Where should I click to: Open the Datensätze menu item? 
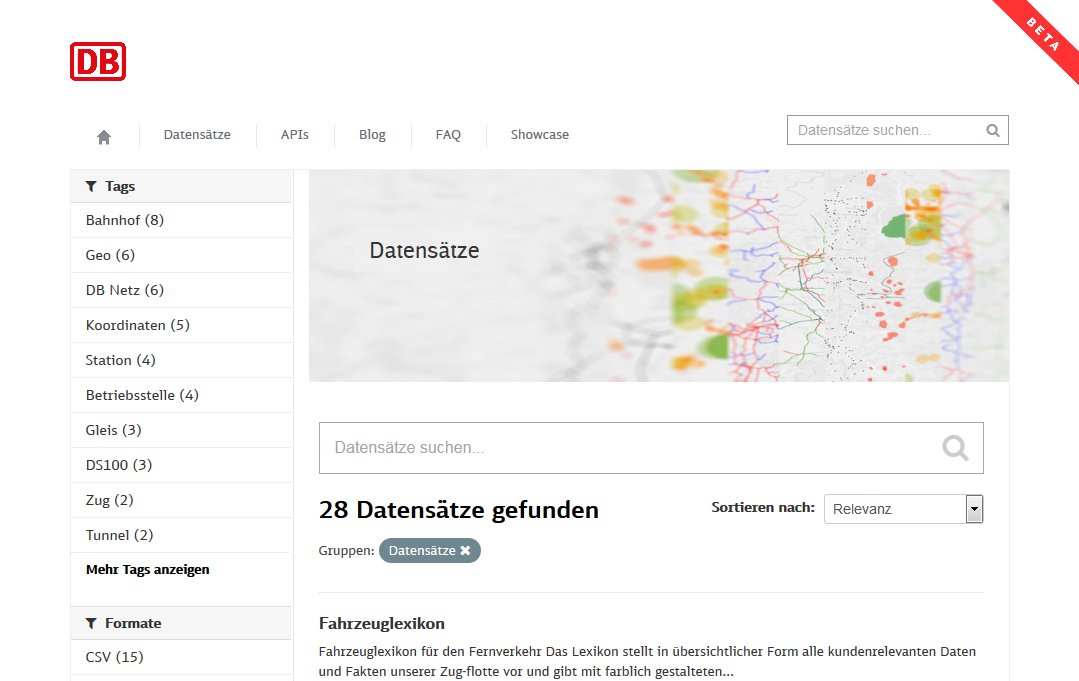coord(197,135)
